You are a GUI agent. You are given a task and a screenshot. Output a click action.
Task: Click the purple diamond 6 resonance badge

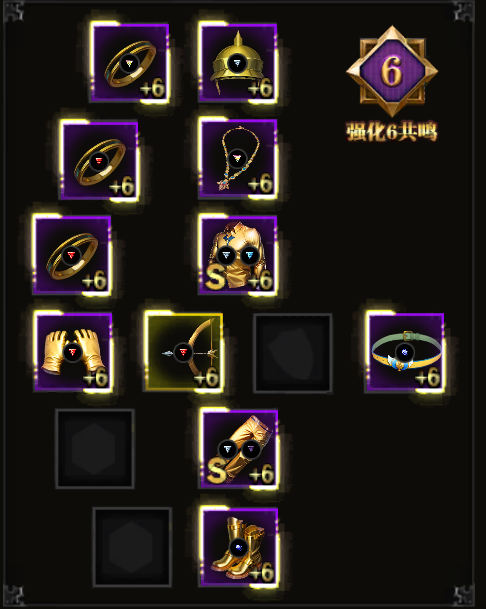[x=392, y=71]
